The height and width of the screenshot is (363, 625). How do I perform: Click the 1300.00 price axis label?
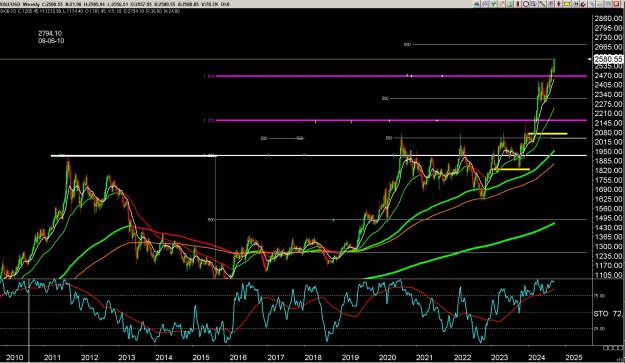tap(608, 247)
